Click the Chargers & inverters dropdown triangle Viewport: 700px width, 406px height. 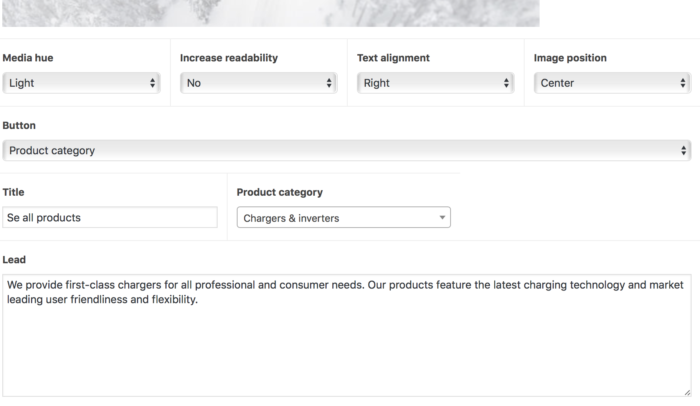point(442,217)
